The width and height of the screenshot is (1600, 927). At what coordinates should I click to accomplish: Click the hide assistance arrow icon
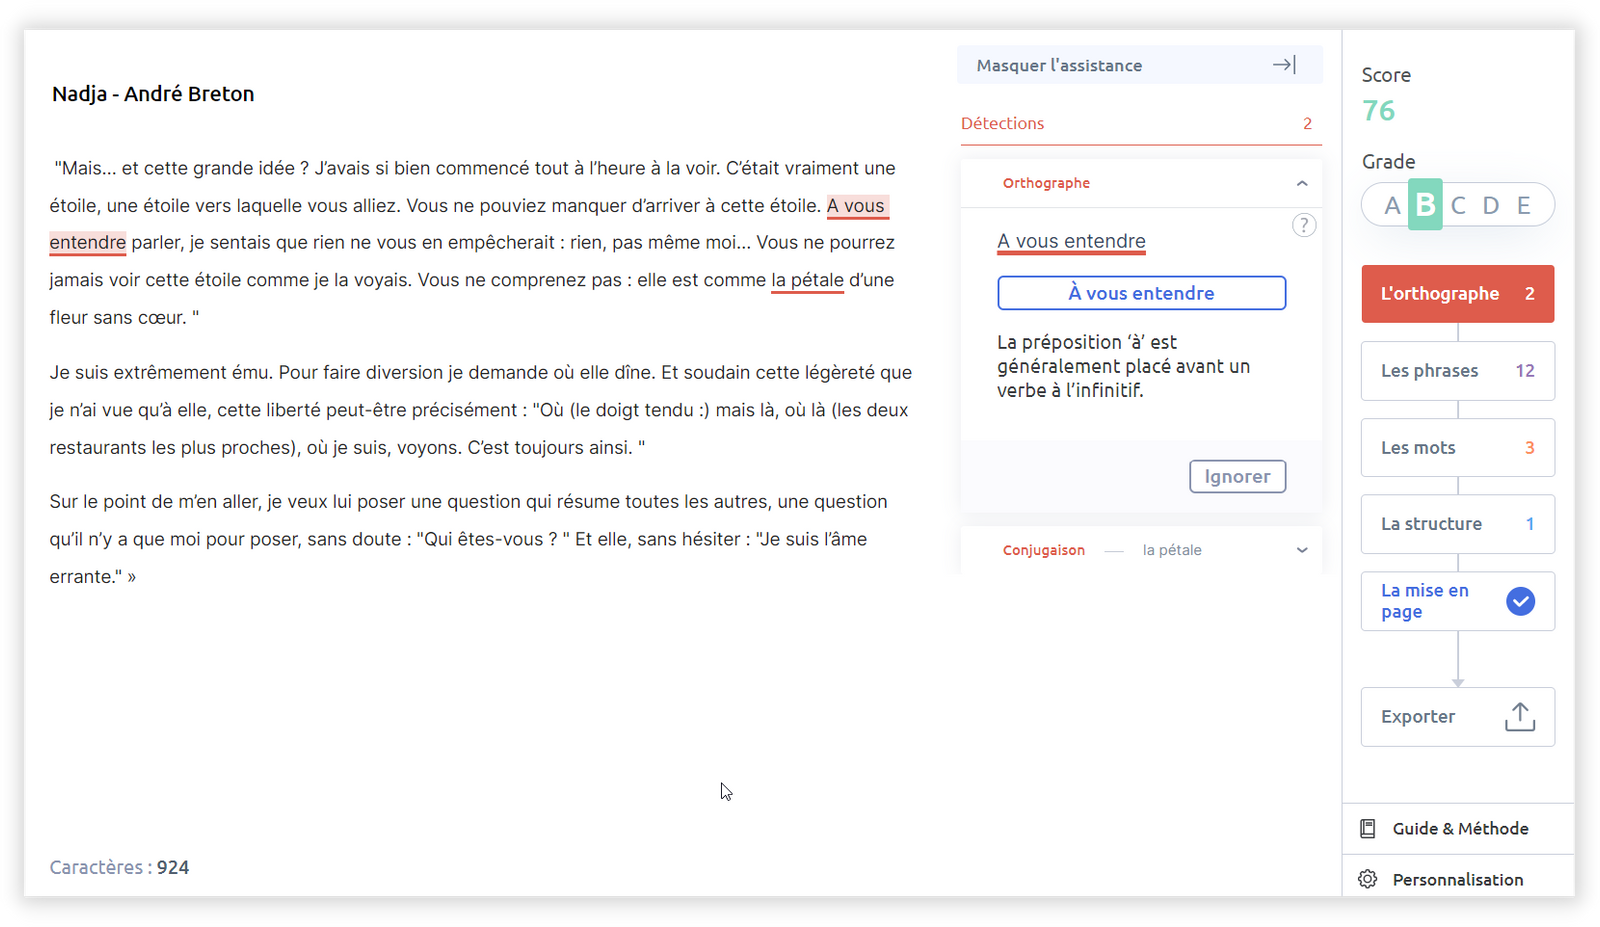[x=1284, y=65]
